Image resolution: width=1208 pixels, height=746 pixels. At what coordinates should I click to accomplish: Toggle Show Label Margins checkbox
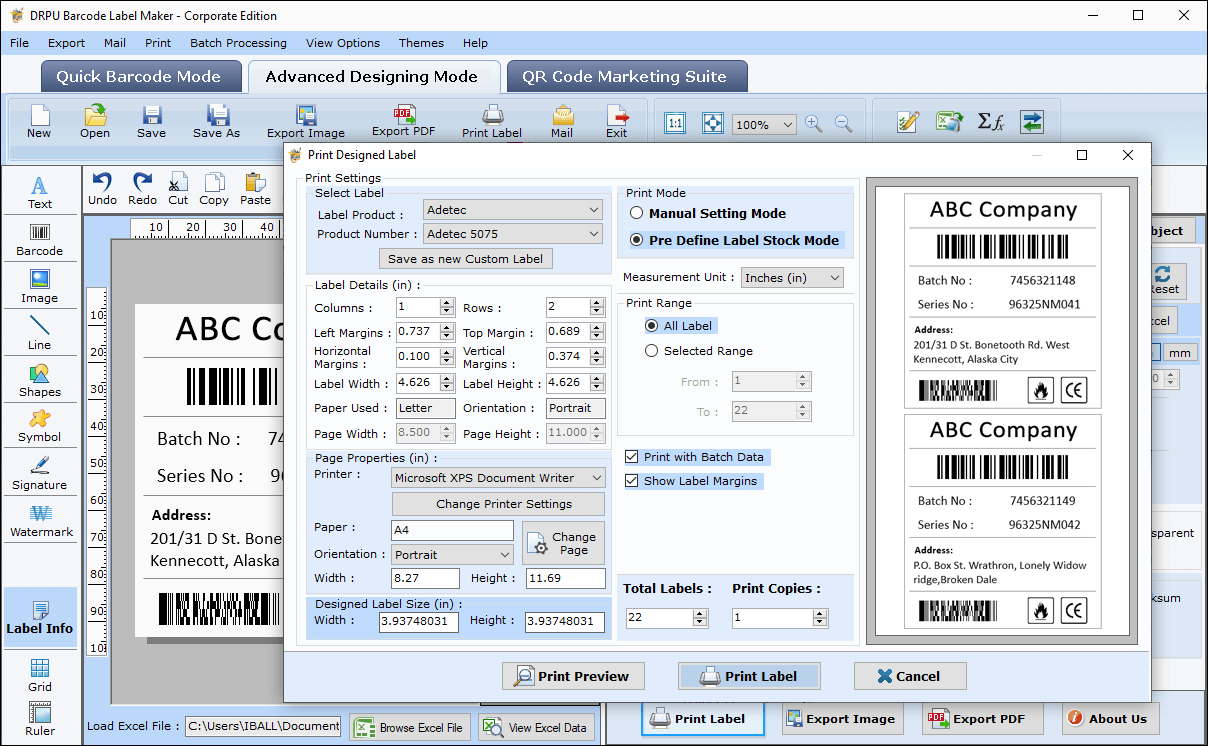631,481
